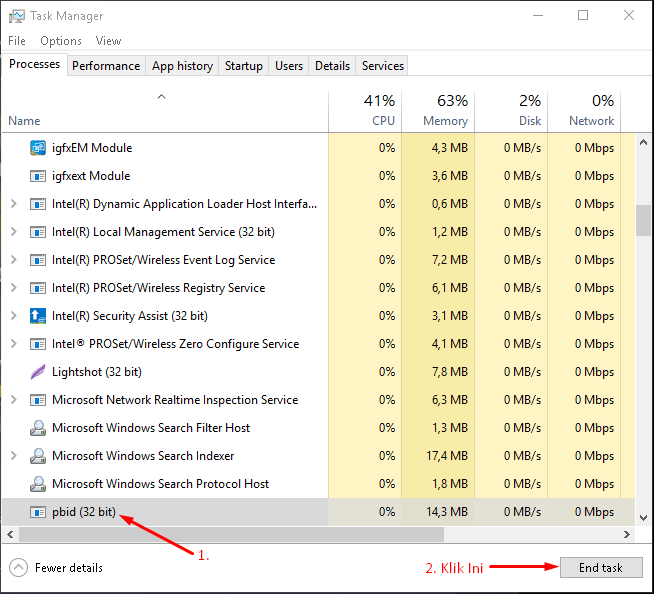
Task: Click the vertical scrollbar thumb
Action: pyautogui.click(x=643, y=220)
